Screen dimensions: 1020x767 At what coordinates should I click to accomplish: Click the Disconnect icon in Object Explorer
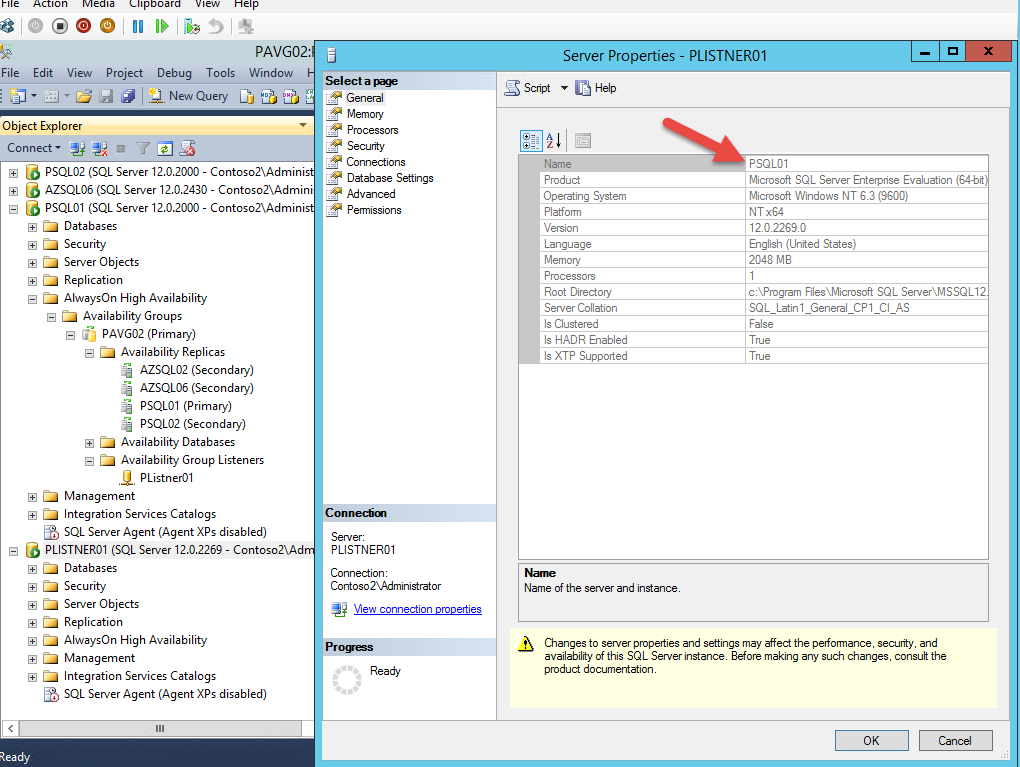[100, 148]
